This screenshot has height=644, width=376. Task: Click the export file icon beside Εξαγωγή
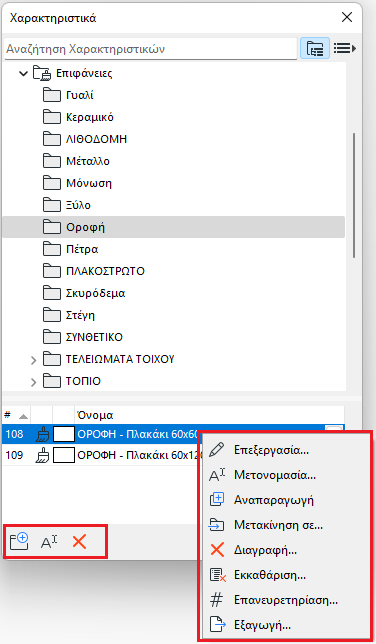[217, 625]
